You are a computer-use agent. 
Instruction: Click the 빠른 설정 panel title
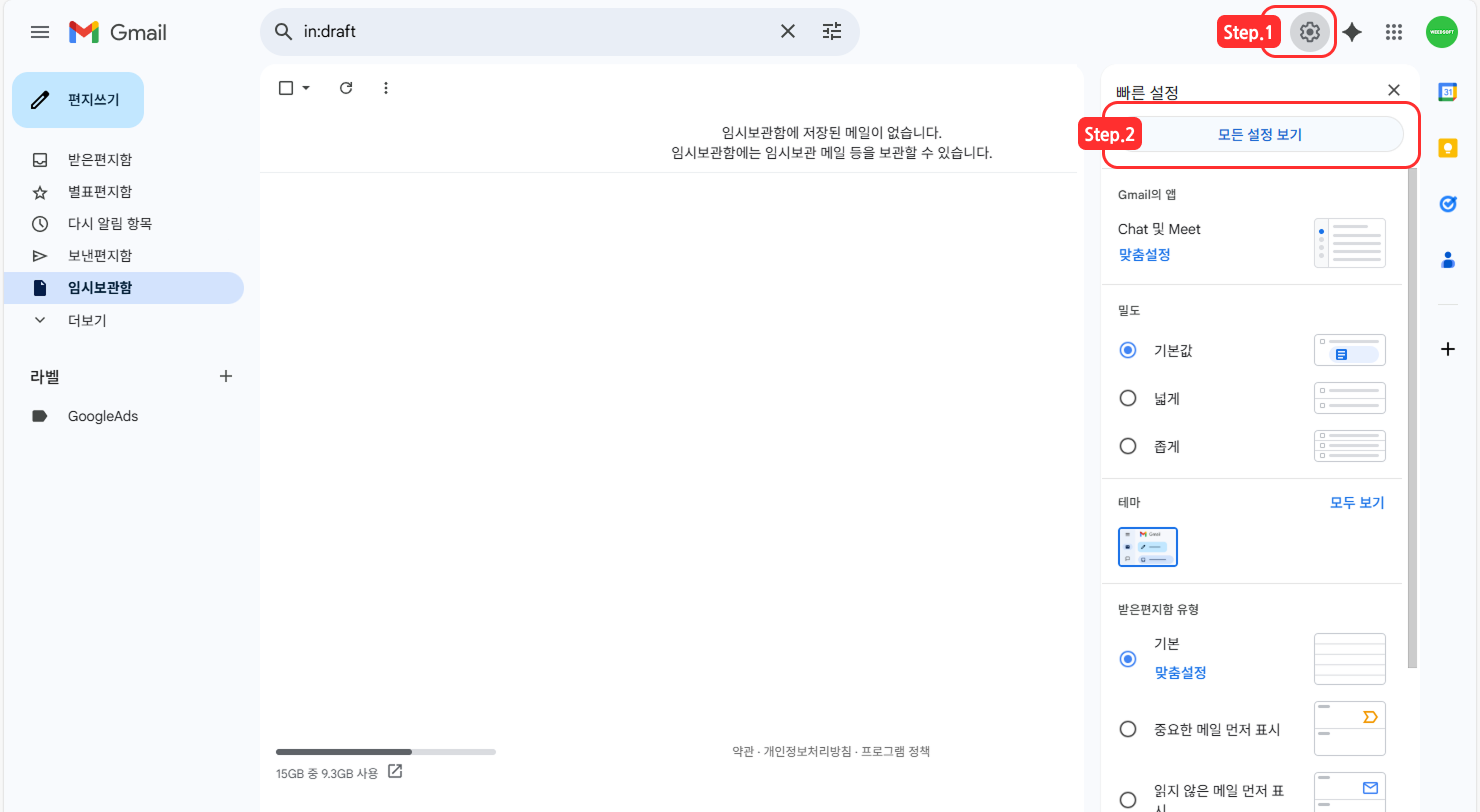pyautogui.click(x=1147, y=92)
